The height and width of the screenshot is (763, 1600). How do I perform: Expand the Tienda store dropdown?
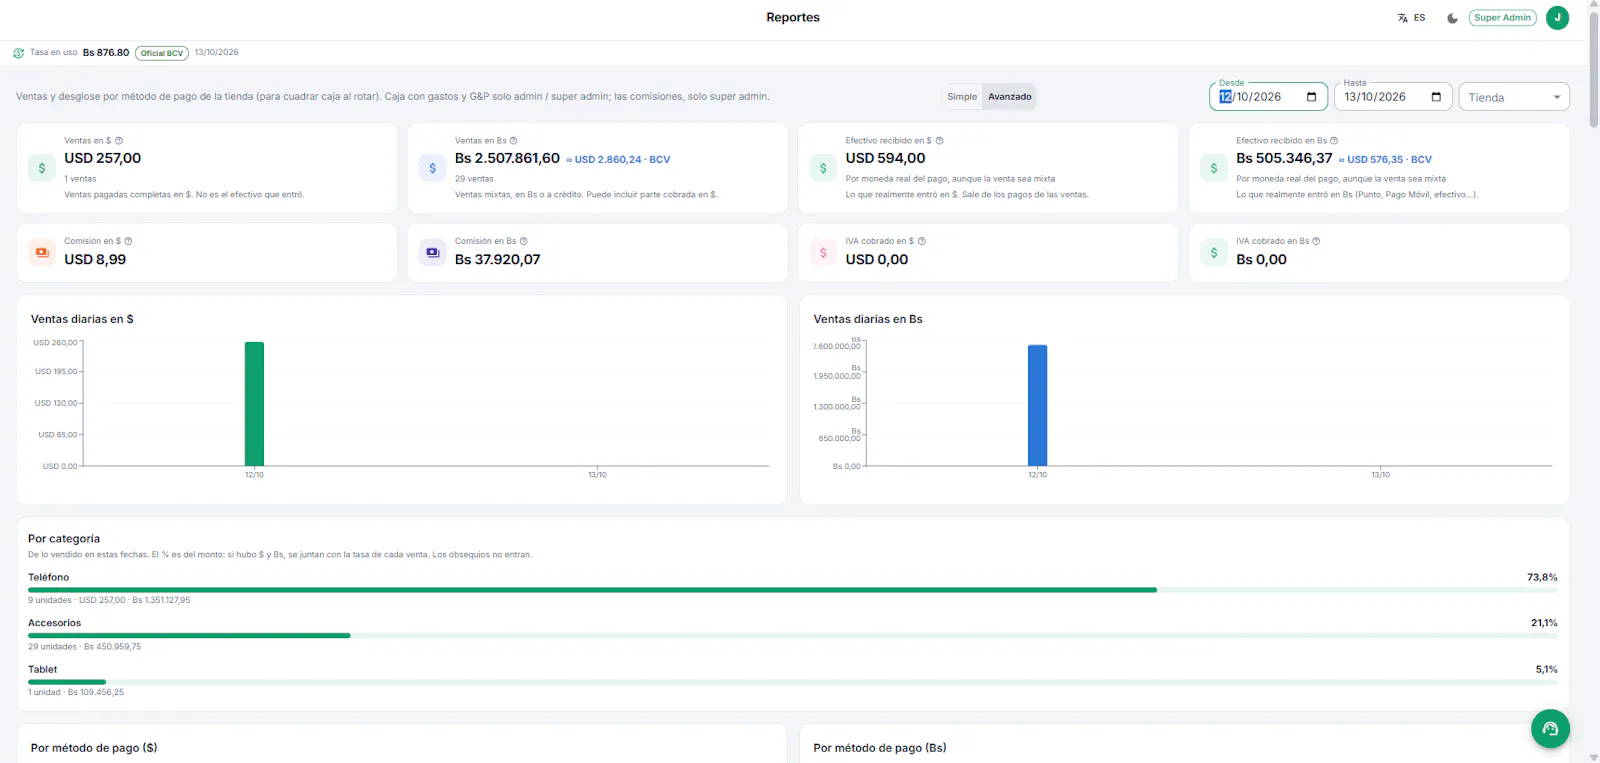point(1514,97)
